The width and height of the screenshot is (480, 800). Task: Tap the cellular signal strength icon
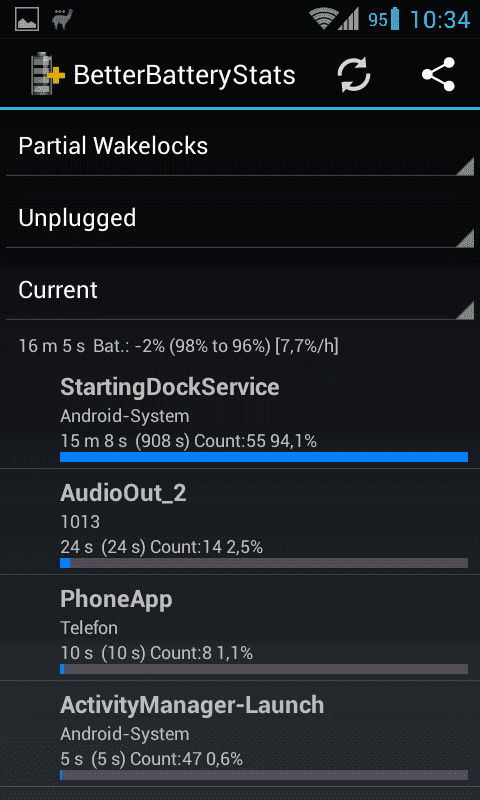(349, 20)
